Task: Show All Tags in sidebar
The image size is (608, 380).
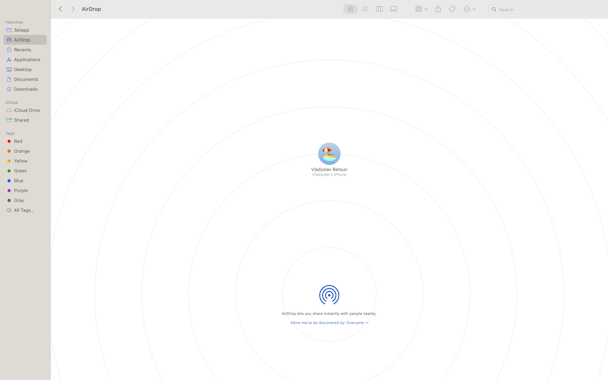Action: point(25,210)
